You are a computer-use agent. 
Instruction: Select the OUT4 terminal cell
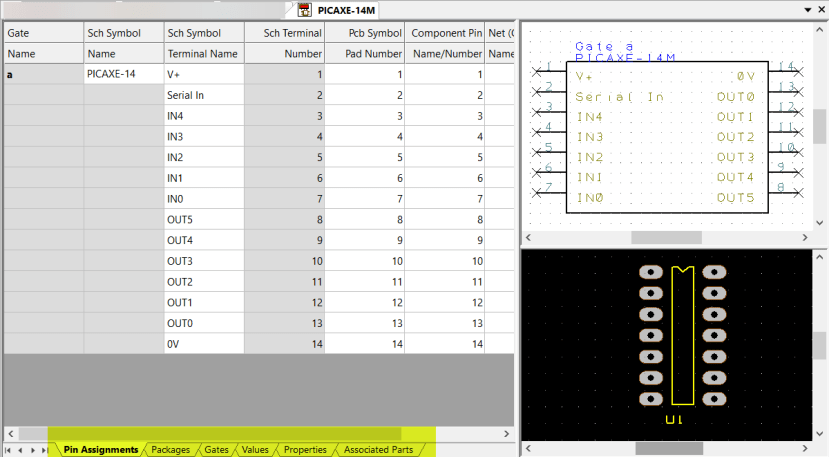point(204,240)
